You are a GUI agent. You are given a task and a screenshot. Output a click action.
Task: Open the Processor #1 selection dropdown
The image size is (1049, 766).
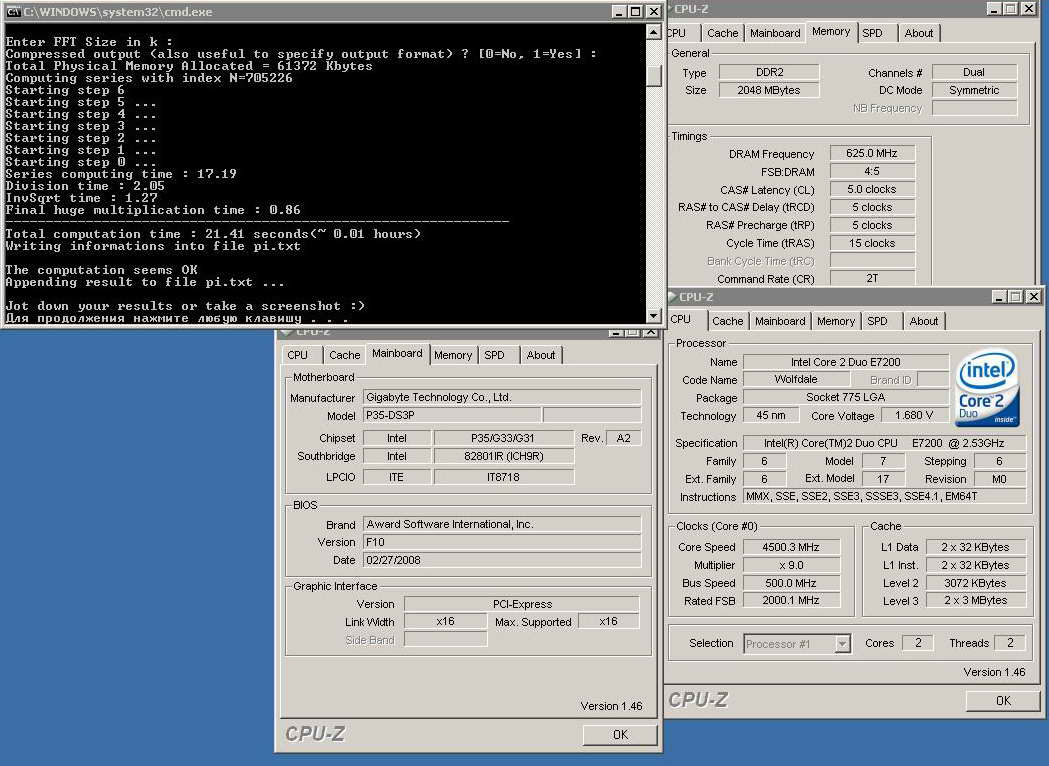(x=842, y=644)
